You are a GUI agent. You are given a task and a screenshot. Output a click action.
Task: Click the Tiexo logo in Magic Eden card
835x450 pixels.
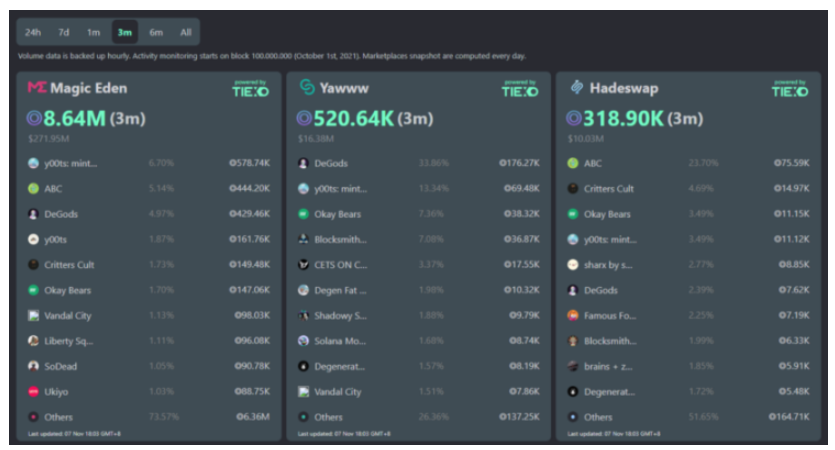250,89
